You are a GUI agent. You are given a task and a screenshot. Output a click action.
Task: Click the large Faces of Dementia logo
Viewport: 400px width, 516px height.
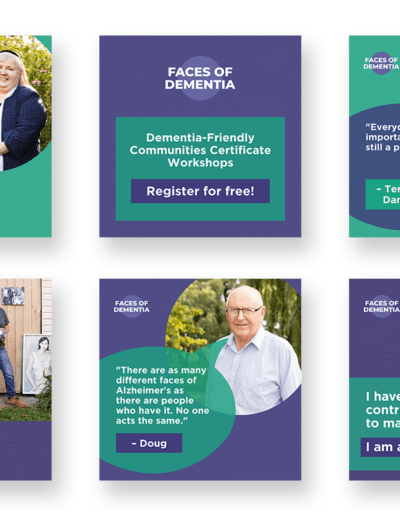[x=200, y=78]
